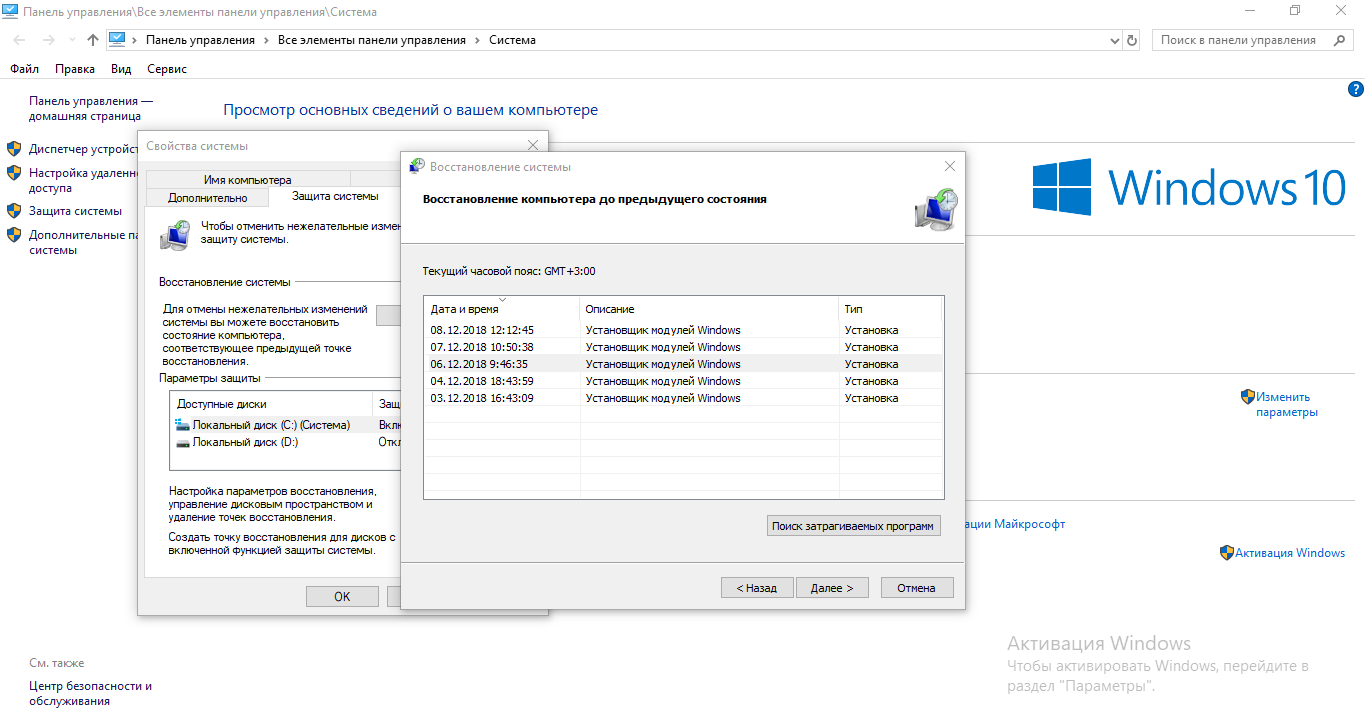Click shield icon next to Диспетчер устройств

14,148
